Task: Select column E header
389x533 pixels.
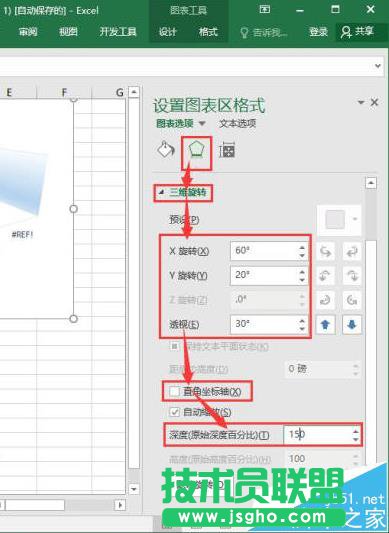Action: 9,92
